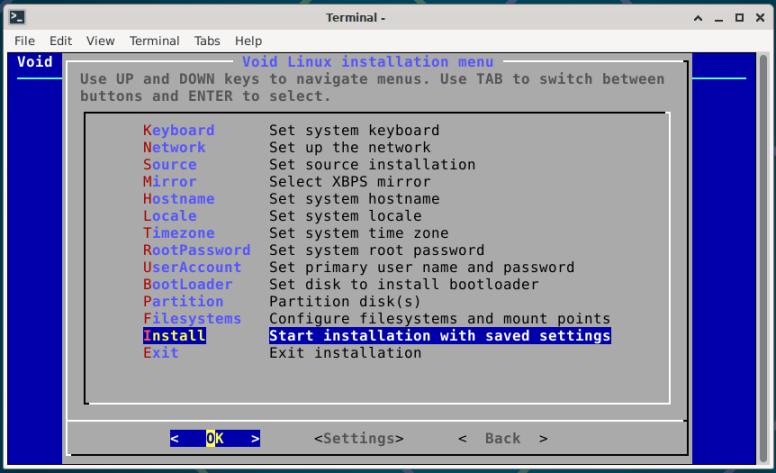Close the Terminal window
This screenshot has width=776, height=473.
[x=760, y=18]
